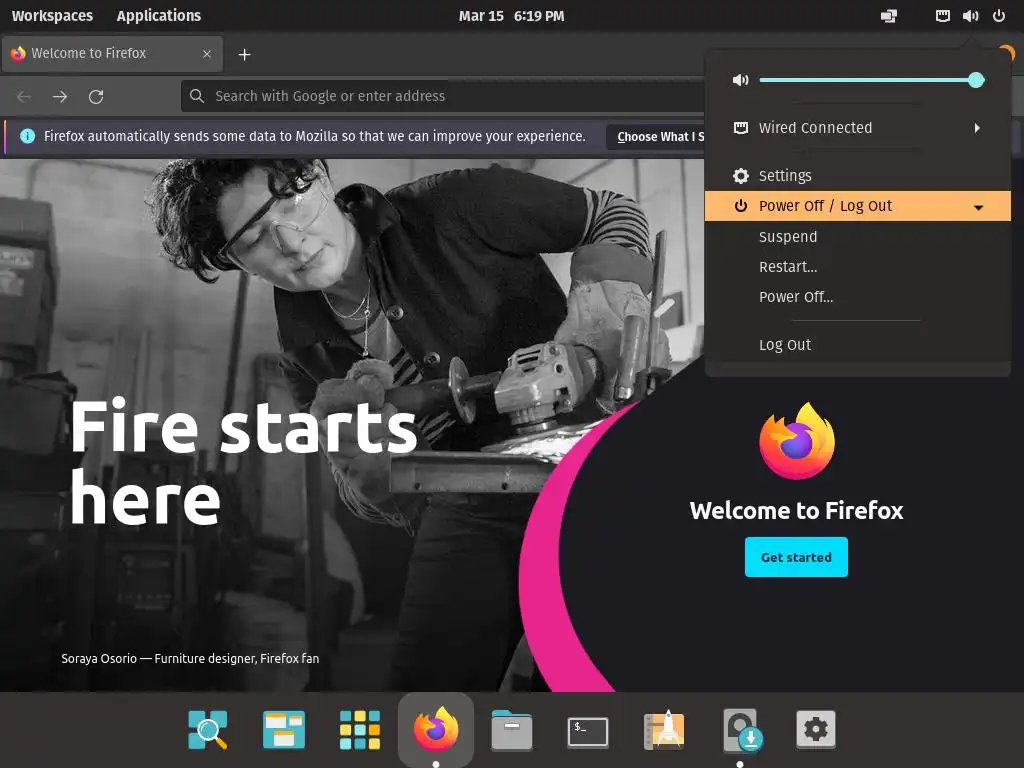Open the Pop!_Shop rocket dock icon
This screenshot has height=768, width=1024.
664,729
